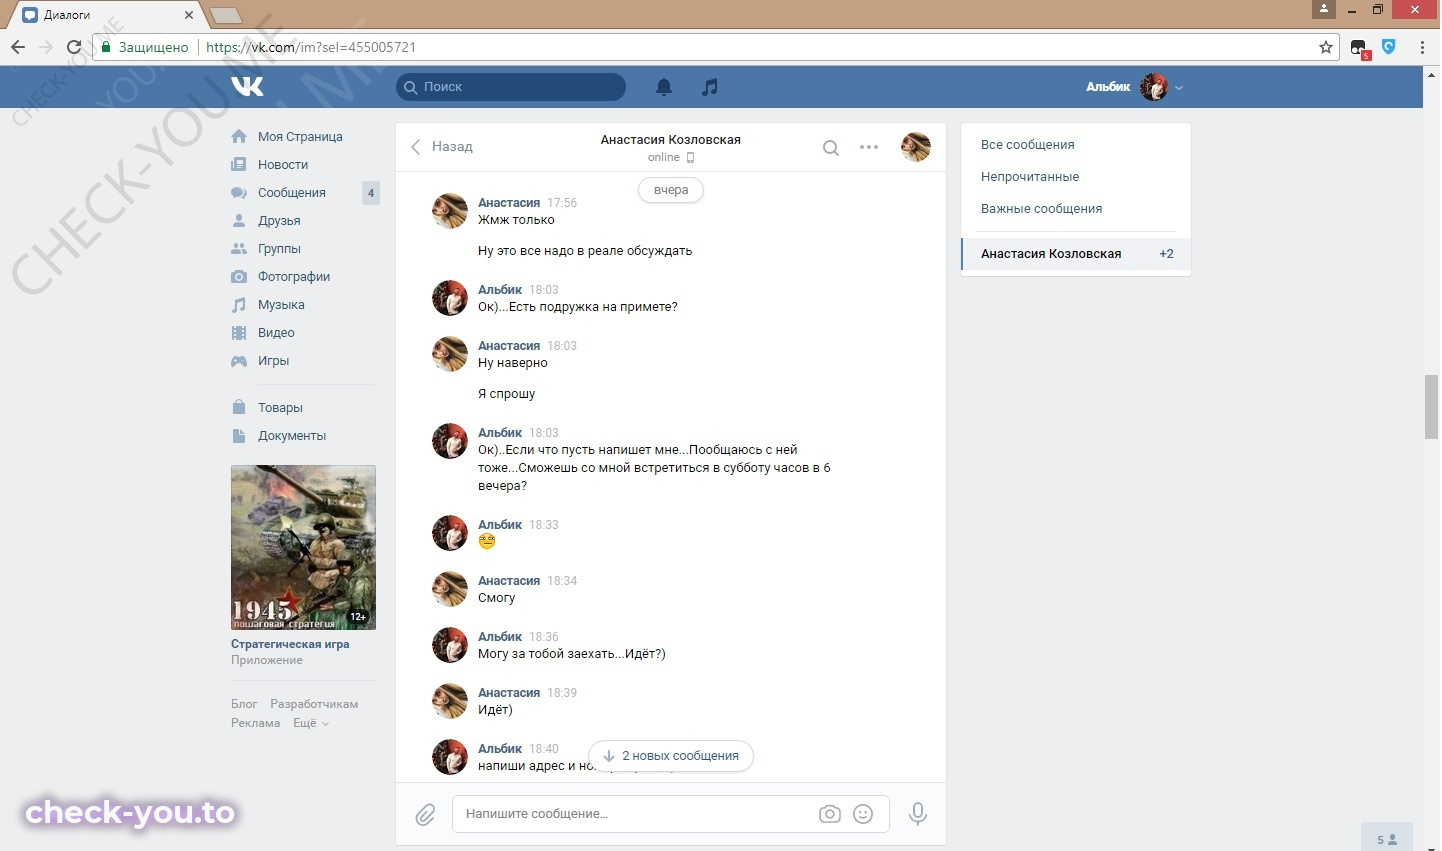Image resolution: width=1442 pixels, height=851 pixels.
Task: Click the unread count badge 4 next to Сообщения
Action: pyautogui.click(x=371, y=193)
